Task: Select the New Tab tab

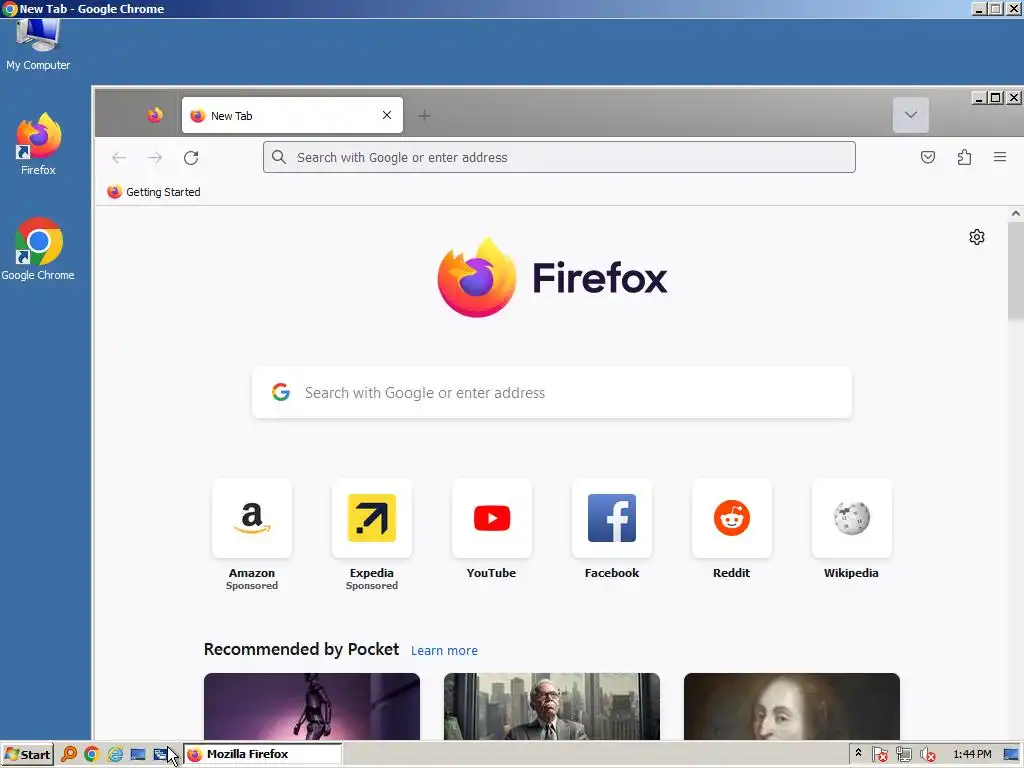Action: coord(292,116)
